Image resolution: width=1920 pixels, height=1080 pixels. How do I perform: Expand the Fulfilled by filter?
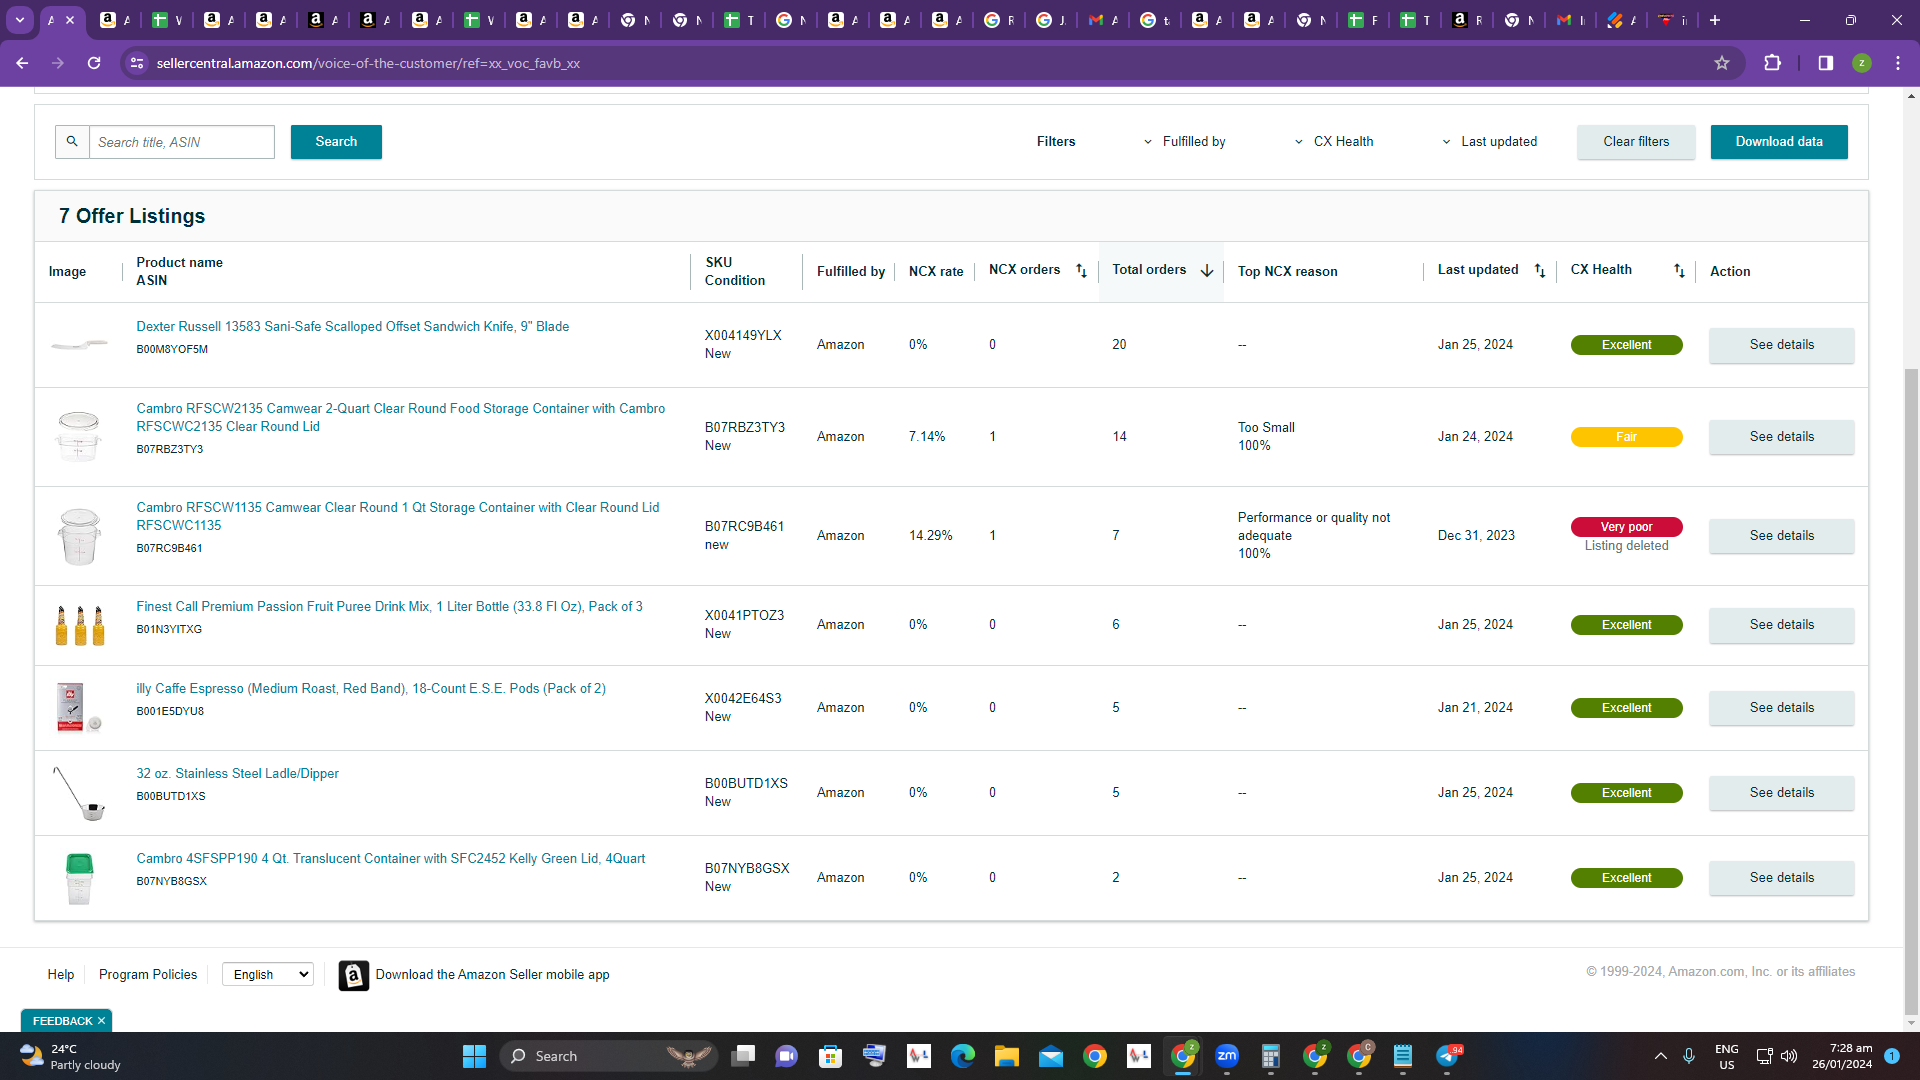(1185, 142)
